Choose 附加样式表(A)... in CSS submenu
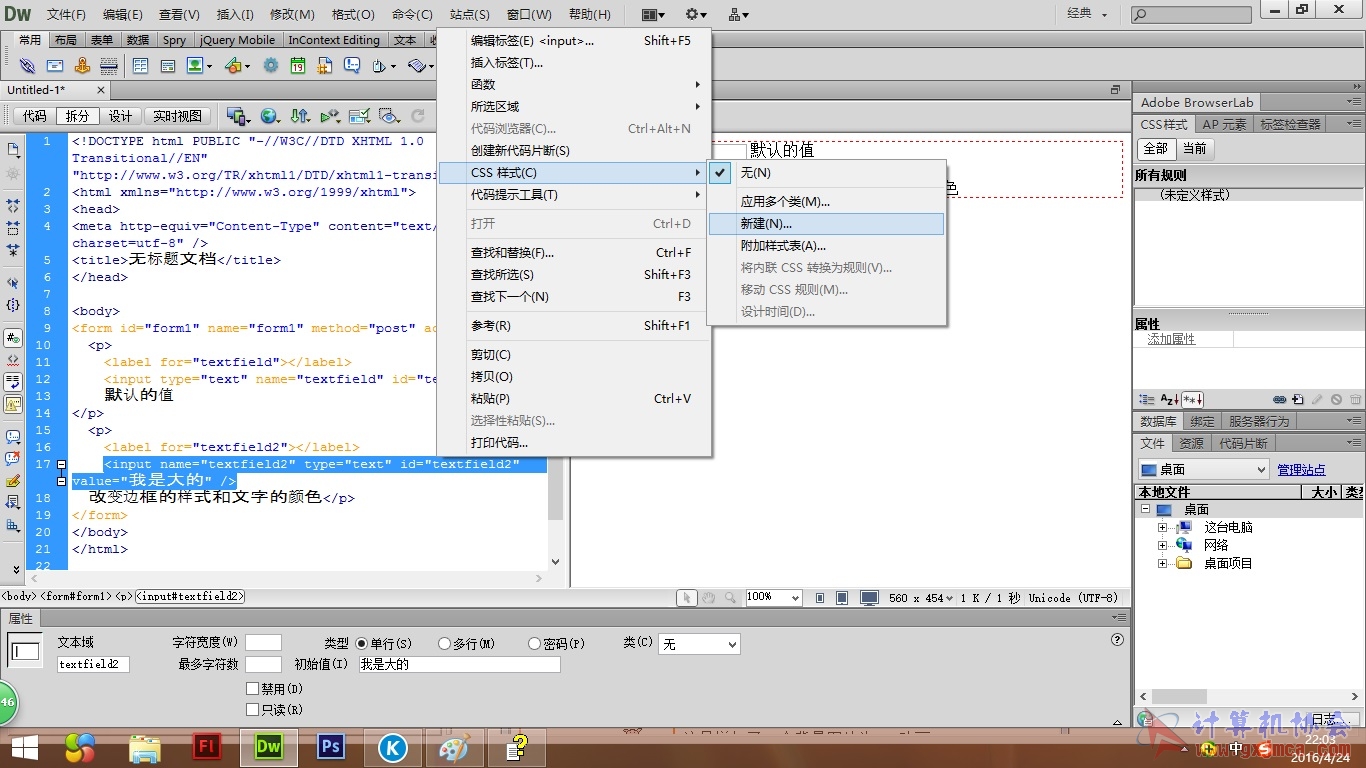 pyautogui.click(x=826, y=246)
